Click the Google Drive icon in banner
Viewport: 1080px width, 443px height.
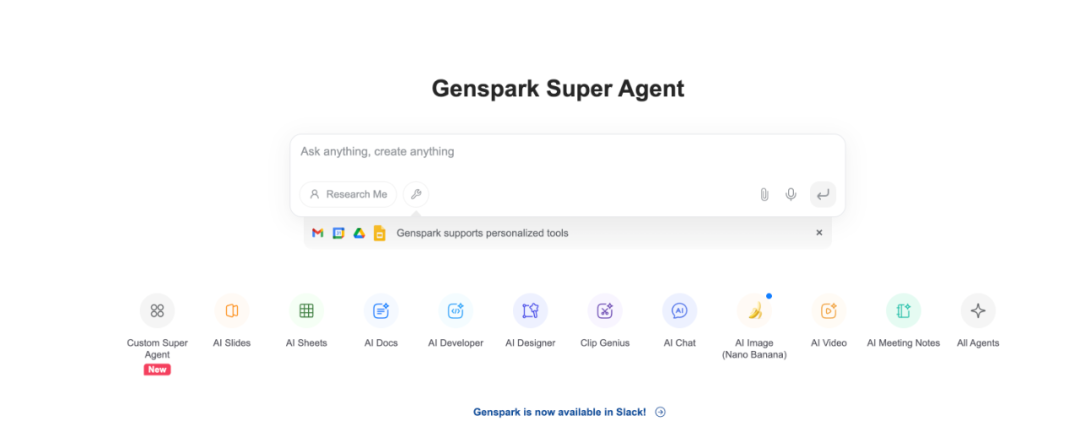pos(359,233)
